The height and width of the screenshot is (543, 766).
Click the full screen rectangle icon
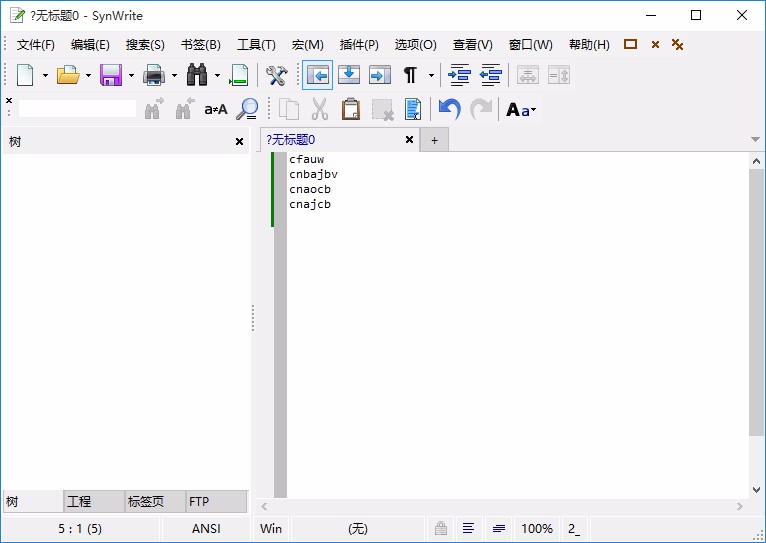pyautogui.click(x=631, y=44)
